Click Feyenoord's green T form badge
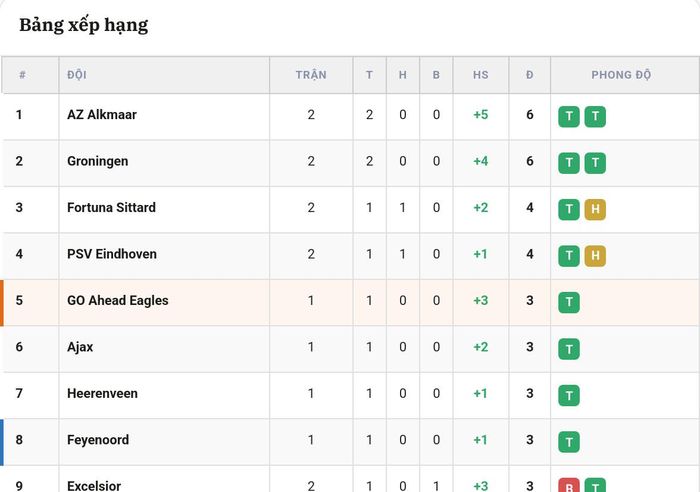This screenshot has width=700, height=492. coord(569,442)
